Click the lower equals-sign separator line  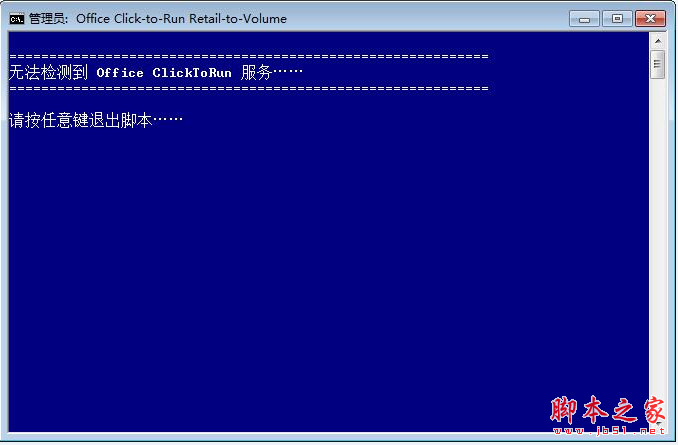point(249,88)
